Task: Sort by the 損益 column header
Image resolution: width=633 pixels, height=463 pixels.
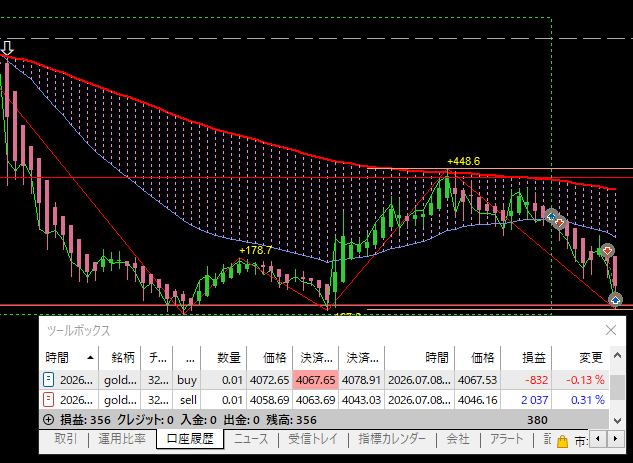Action: click(526, 357)
